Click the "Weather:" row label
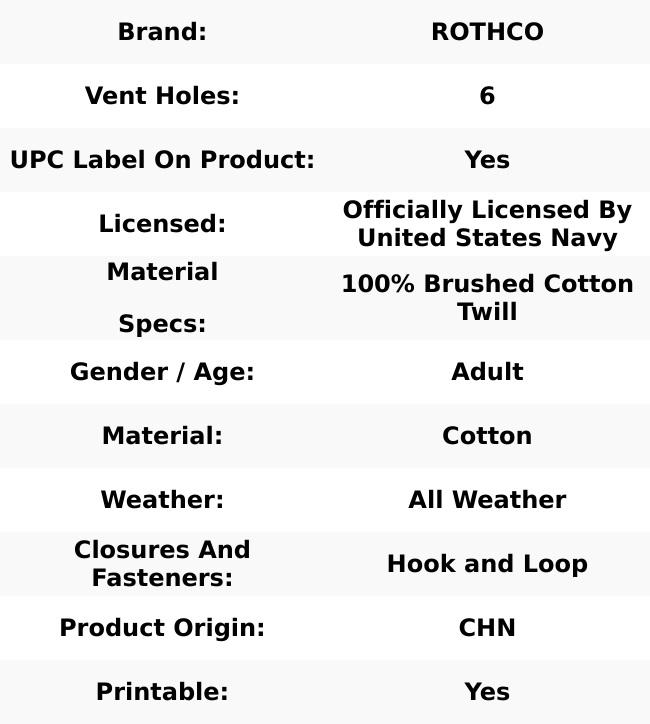The image size is (650, 724). 162,500
